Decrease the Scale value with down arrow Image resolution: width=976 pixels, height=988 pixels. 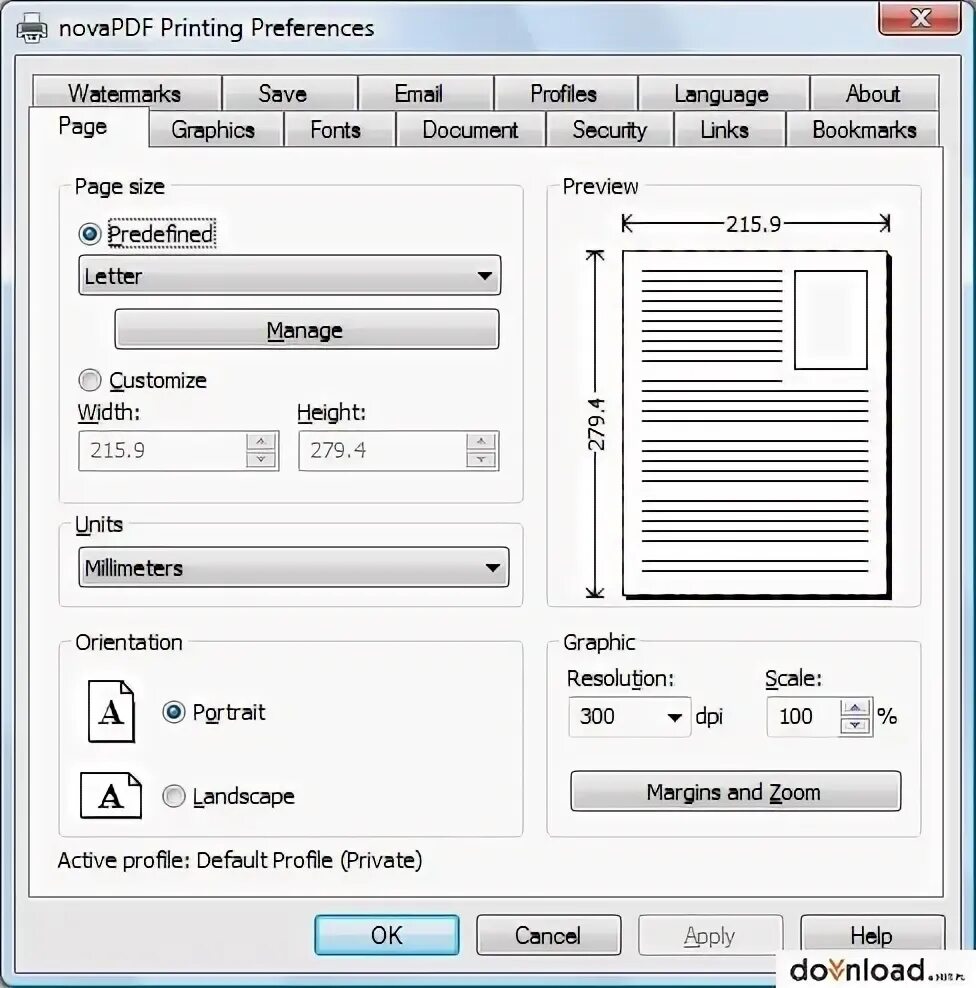(855, 726)
